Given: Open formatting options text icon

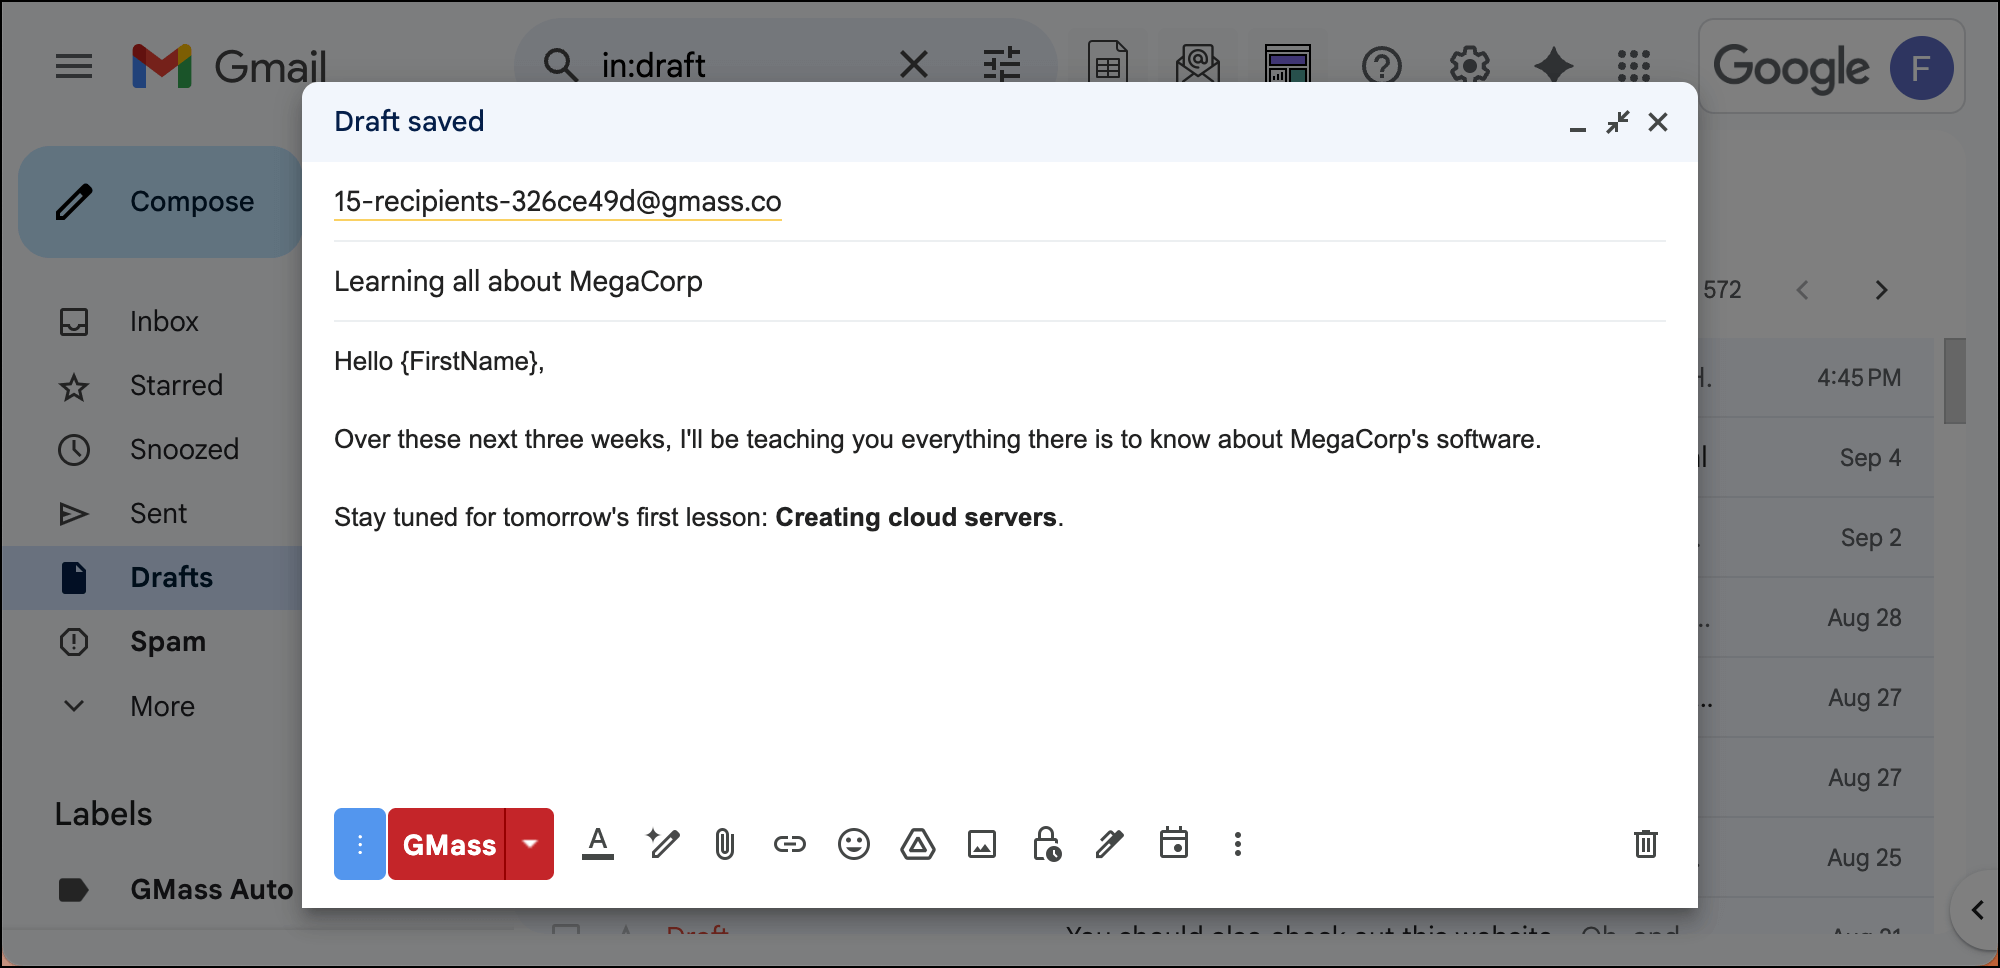Looking at the screenshot, I should pos(598,845).
